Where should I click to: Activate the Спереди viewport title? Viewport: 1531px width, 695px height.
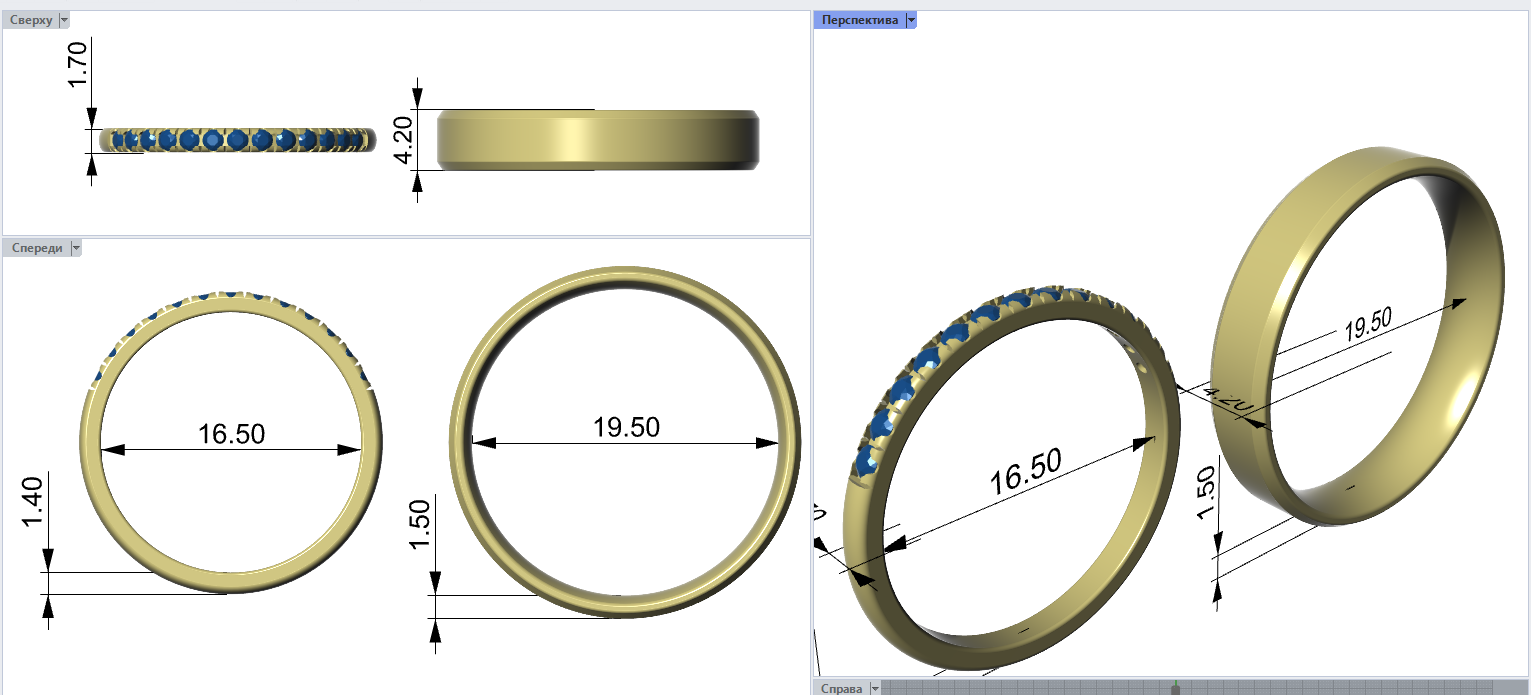click(36, 248)
